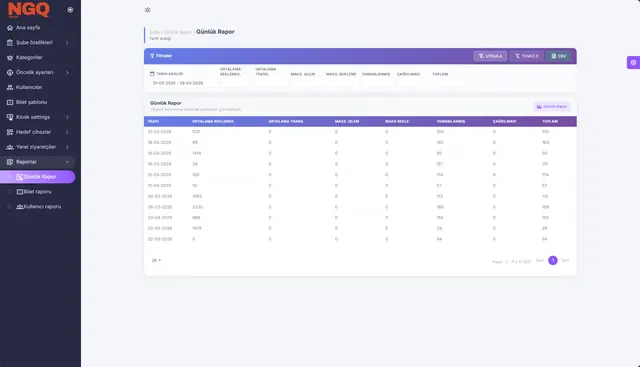Click the Öncelik ayarları icon
Image resolution: width=640 pixels, height=367 pixels.
(x=10, y=72)
